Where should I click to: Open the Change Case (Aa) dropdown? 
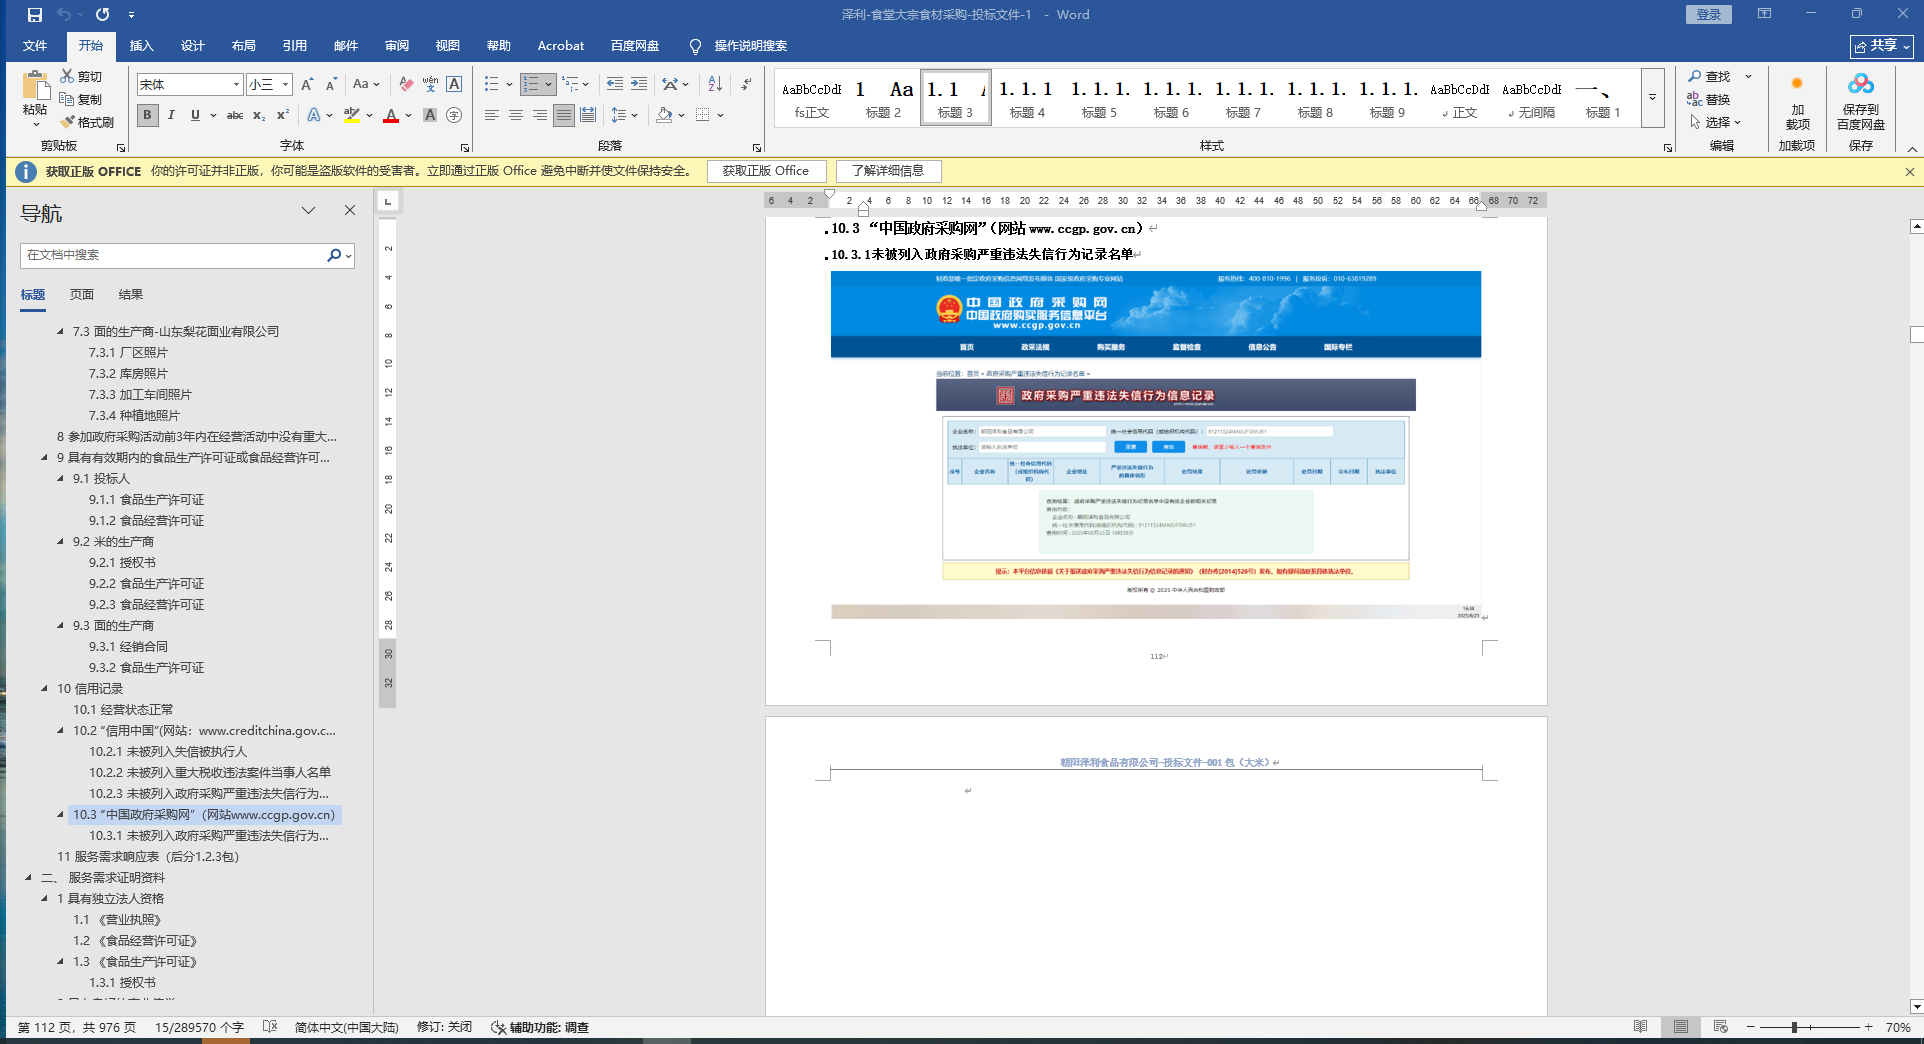[366, 84]
